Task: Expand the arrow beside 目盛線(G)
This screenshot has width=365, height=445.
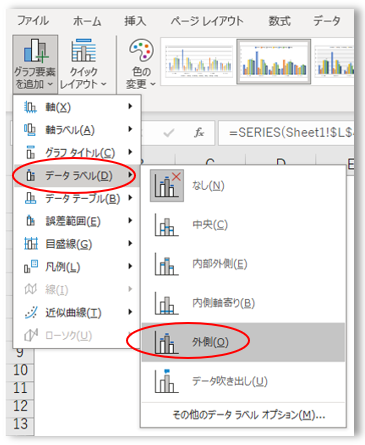Action: [x=130, y=243]
